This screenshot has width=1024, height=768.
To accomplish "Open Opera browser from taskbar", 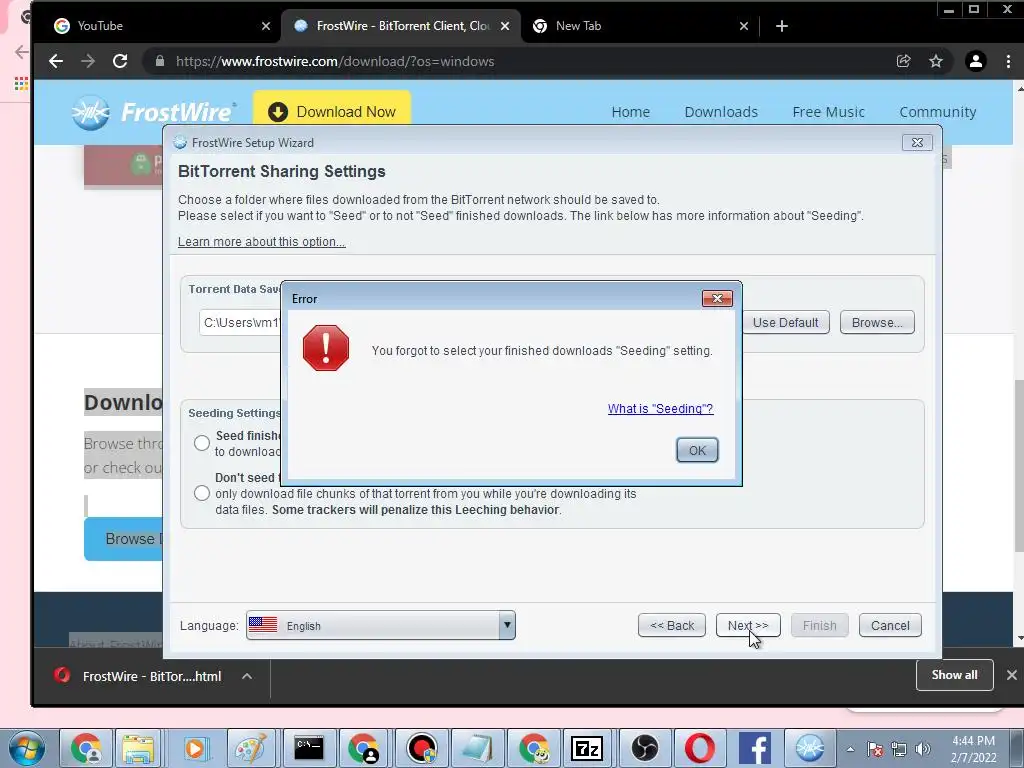I will tap(699, 748).
